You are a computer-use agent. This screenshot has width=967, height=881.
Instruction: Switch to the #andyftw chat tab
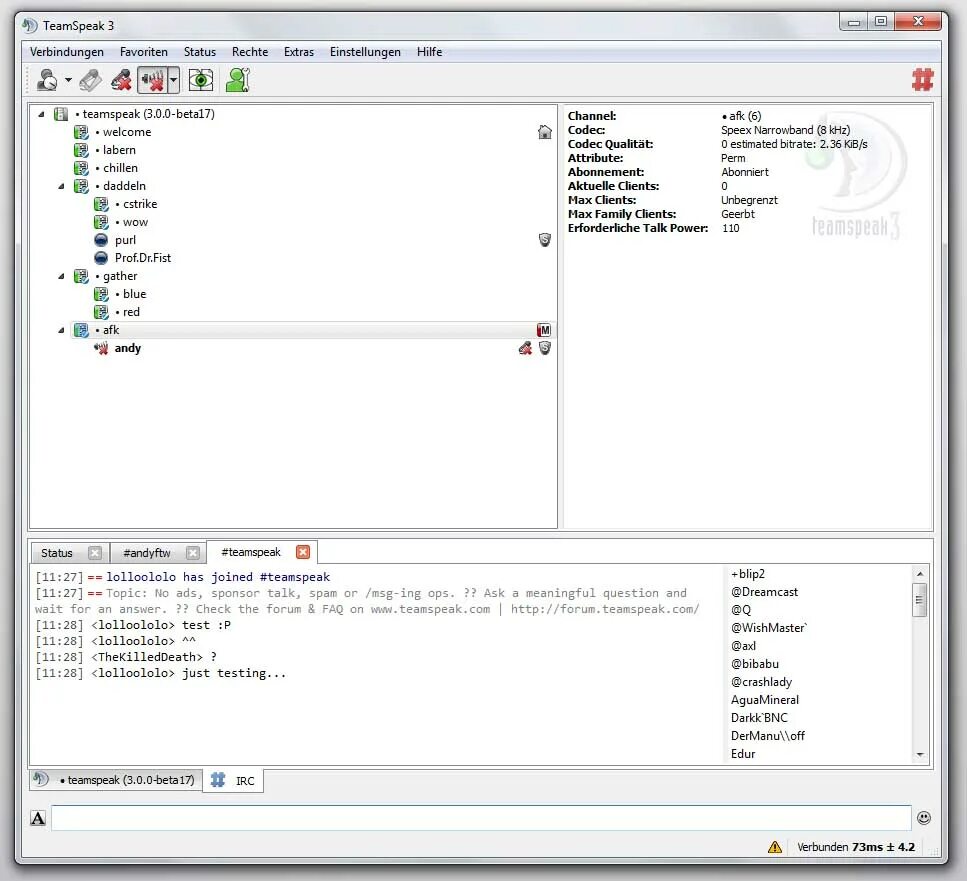[x=147, y=553]
